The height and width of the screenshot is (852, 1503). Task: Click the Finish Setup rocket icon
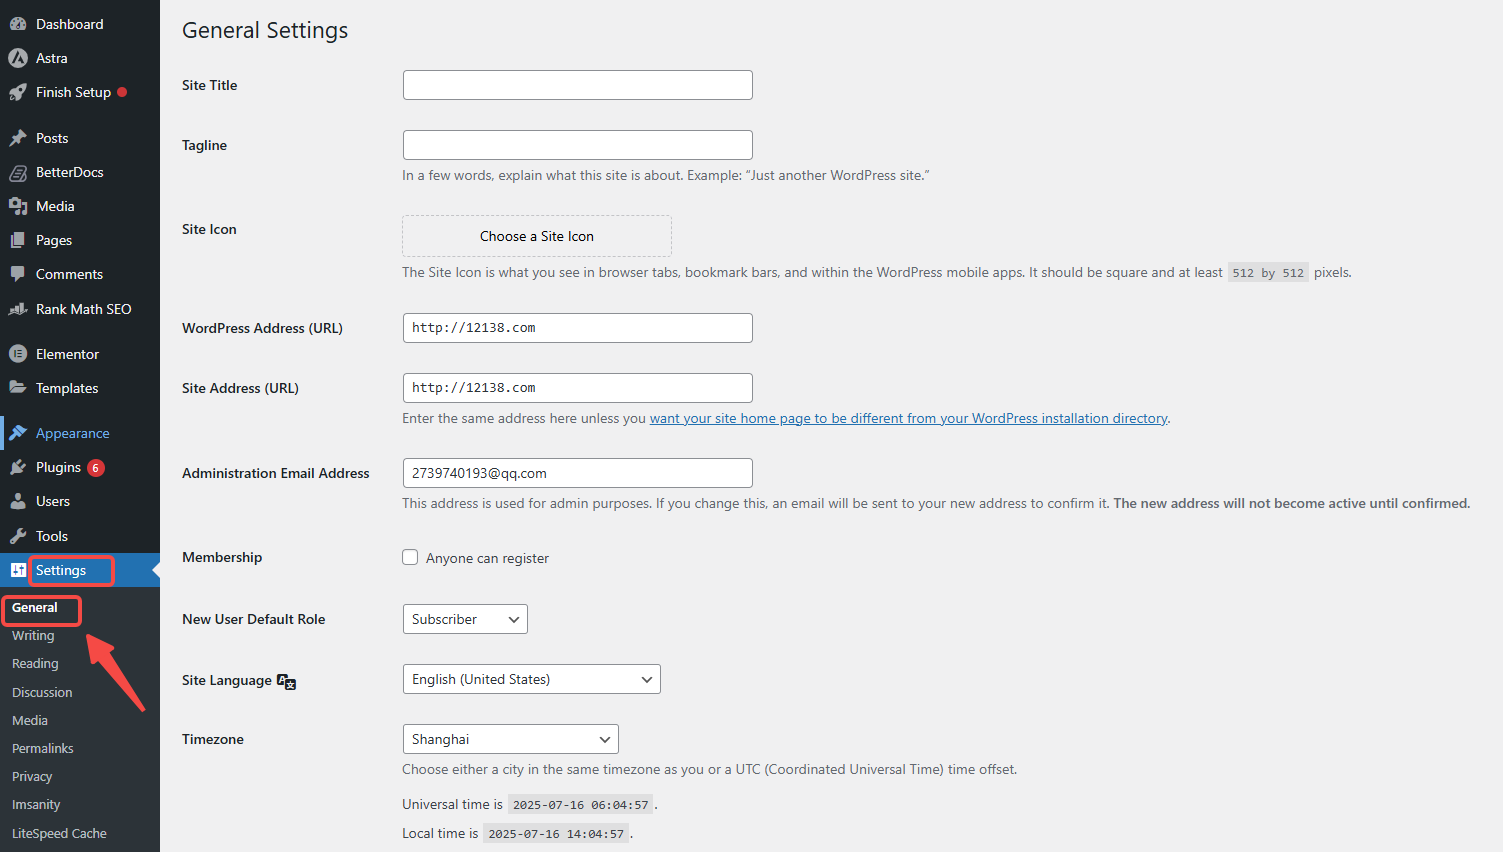(x=18, y=92)
